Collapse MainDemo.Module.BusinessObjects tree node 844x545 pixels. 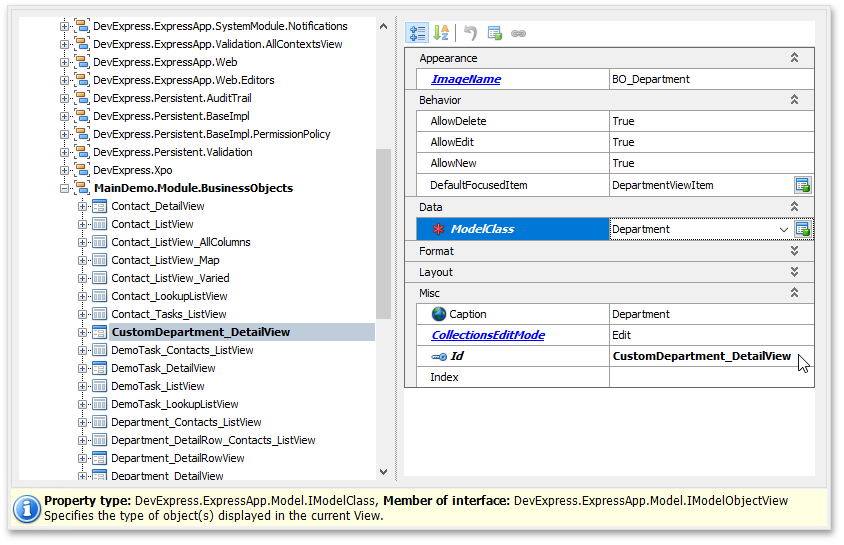tap(66, 188)
